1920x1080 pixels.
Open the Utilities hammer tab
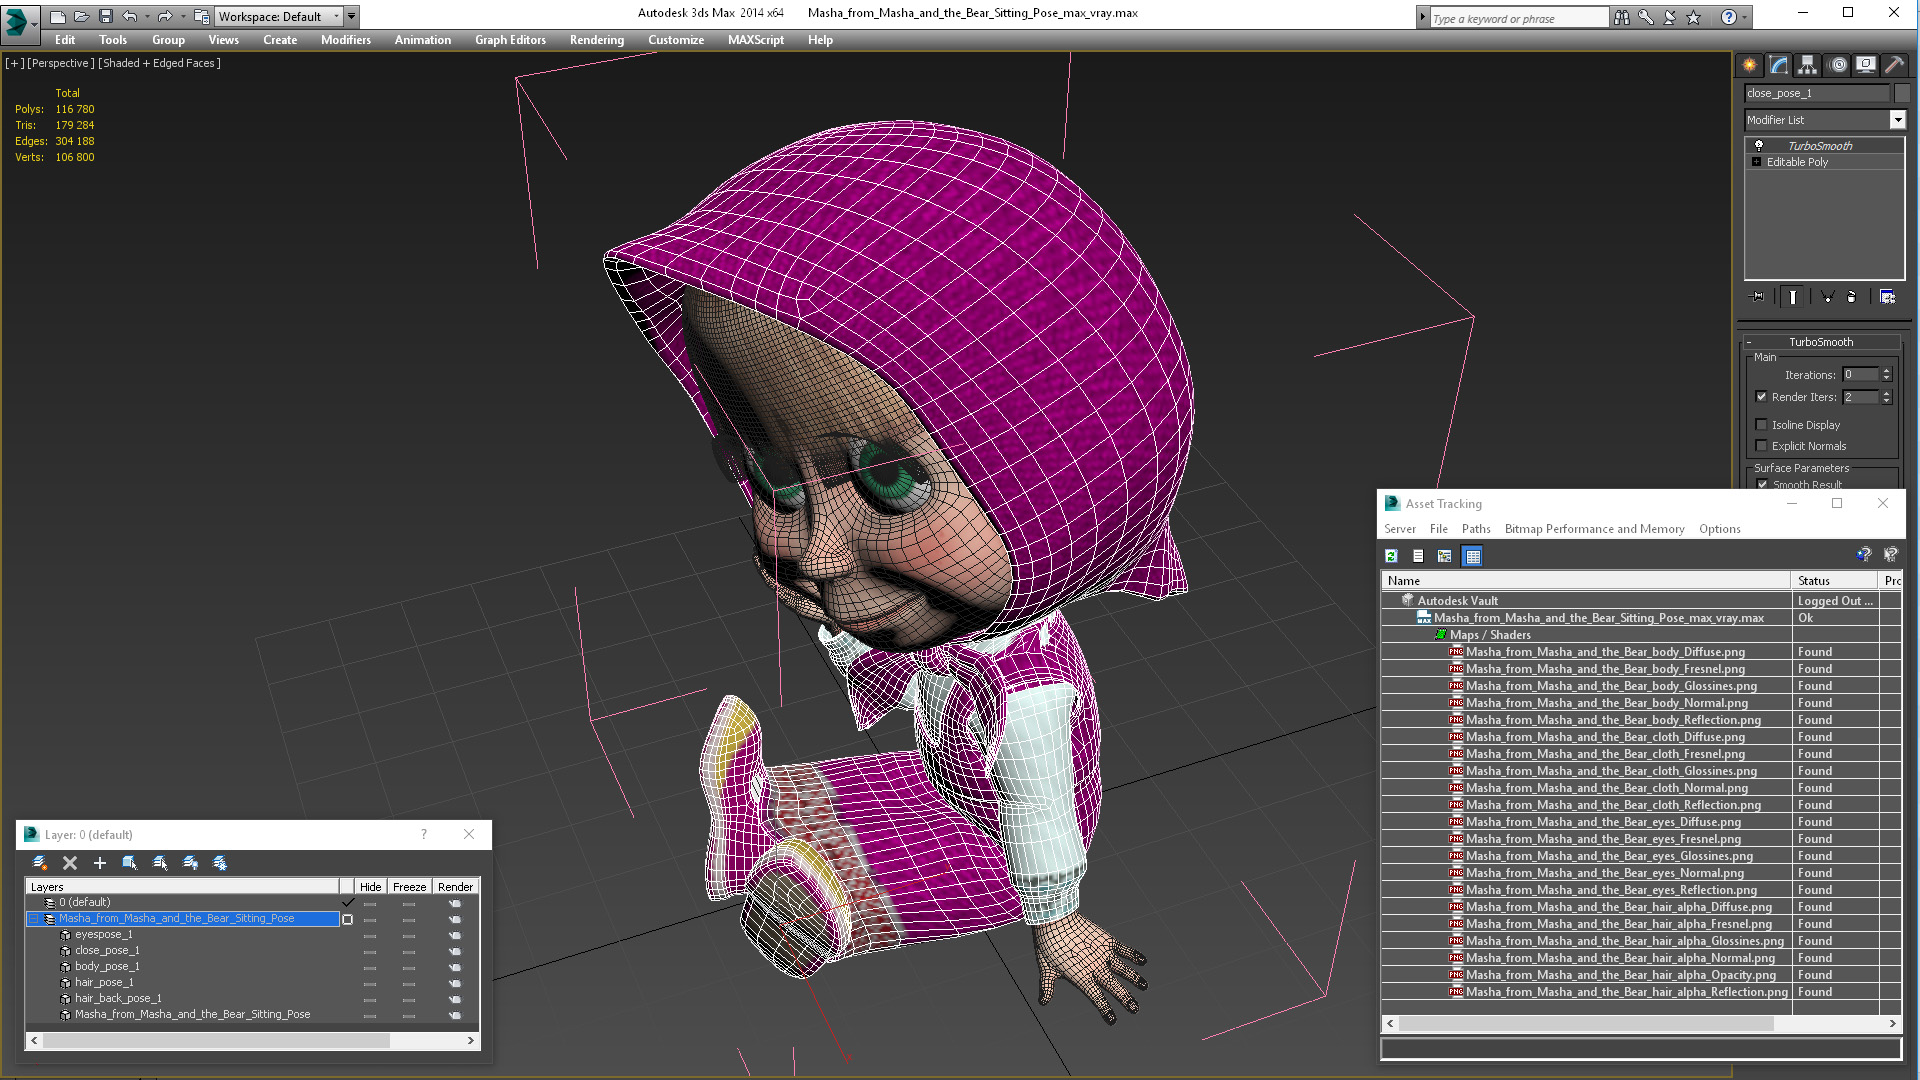coord(1894,65)
